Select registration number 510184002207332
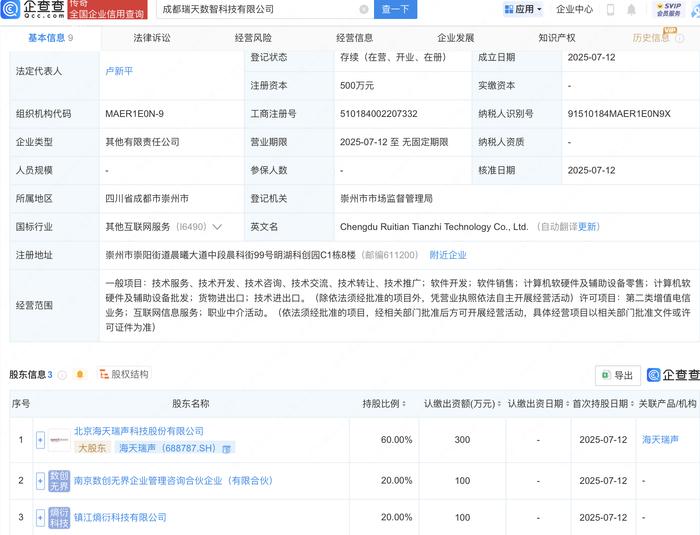This screenshot has height=535, width=700. coord(379,114)
